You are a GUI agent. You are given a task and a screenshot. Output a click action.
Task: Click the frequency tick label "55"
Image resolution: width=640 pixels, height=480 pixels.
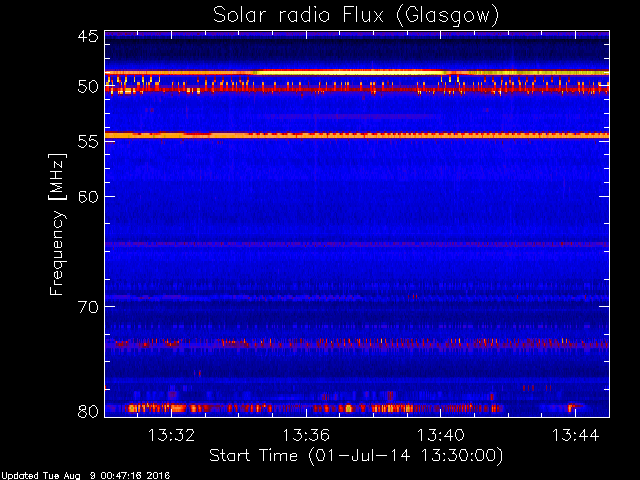[88, 141]
